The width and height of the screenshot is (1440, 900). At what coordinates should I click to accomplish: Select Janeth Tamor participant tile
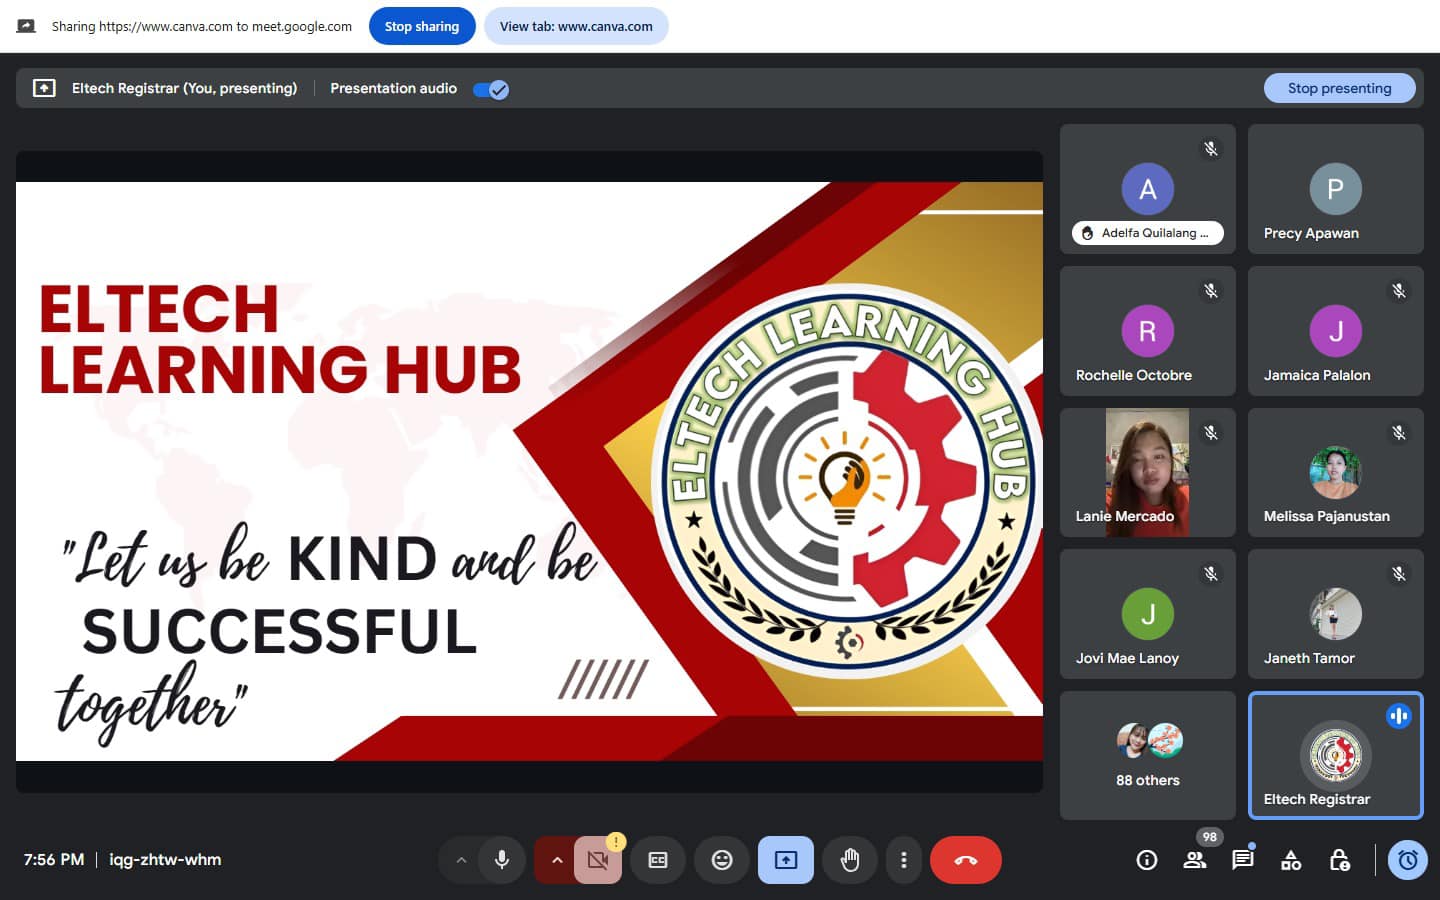[1336, 614]
